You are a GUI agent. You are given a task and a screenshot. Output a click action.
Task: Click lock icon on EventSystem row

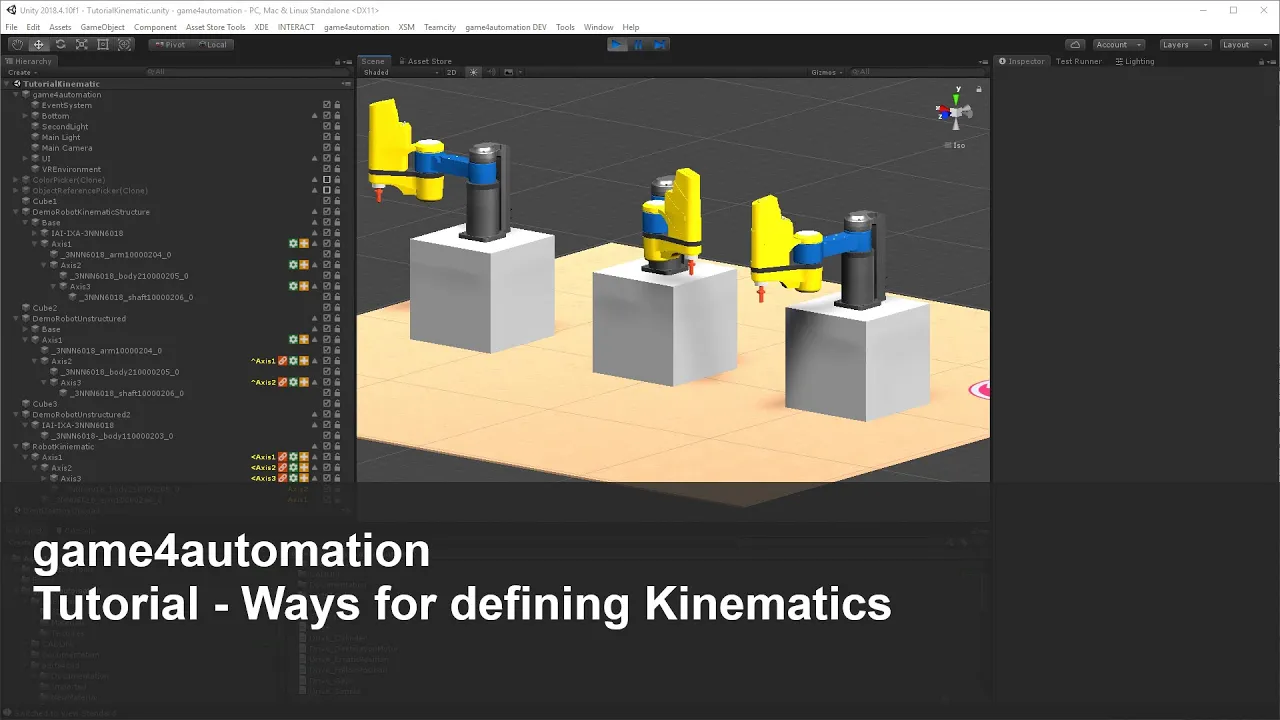pos(337,105)
